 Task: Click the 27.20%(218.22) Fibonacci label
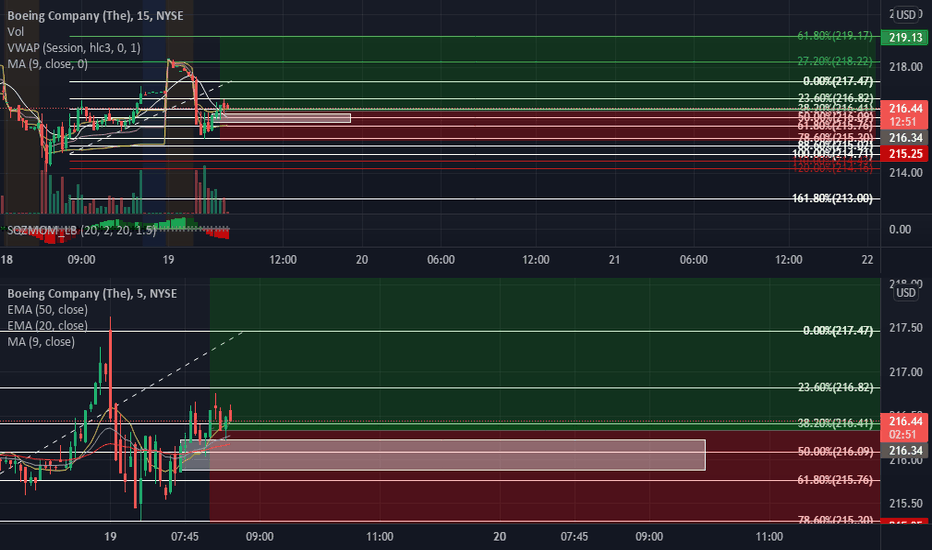835,61
